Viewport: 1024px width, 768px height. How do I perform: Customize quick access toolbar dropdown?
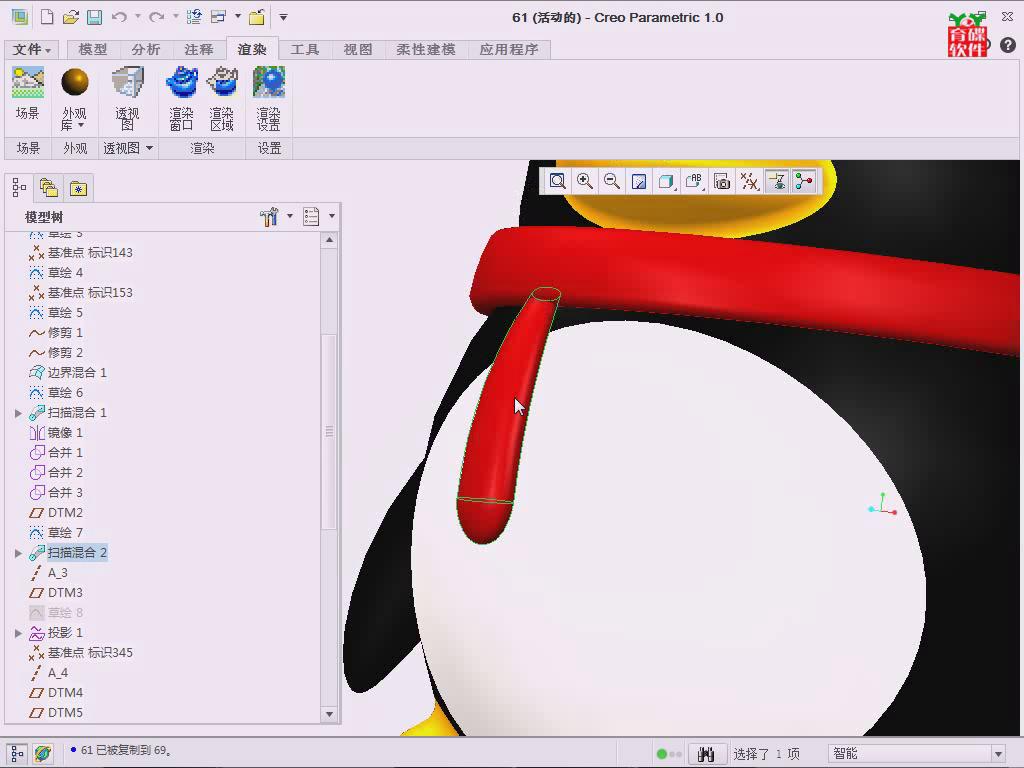tap(283, 17)
